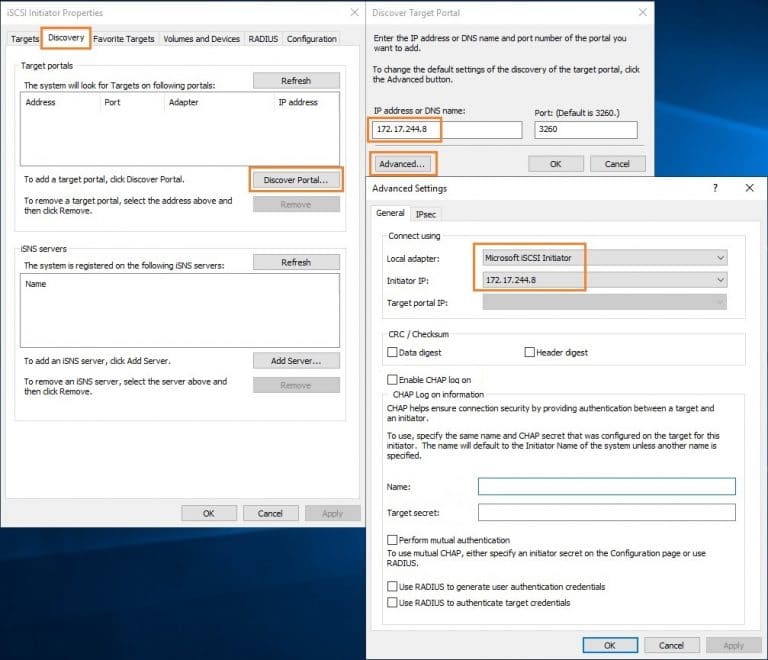The image size is (768, 660).
Task: Click the Advanced Settings help question mark
Action: pos(714,188)
